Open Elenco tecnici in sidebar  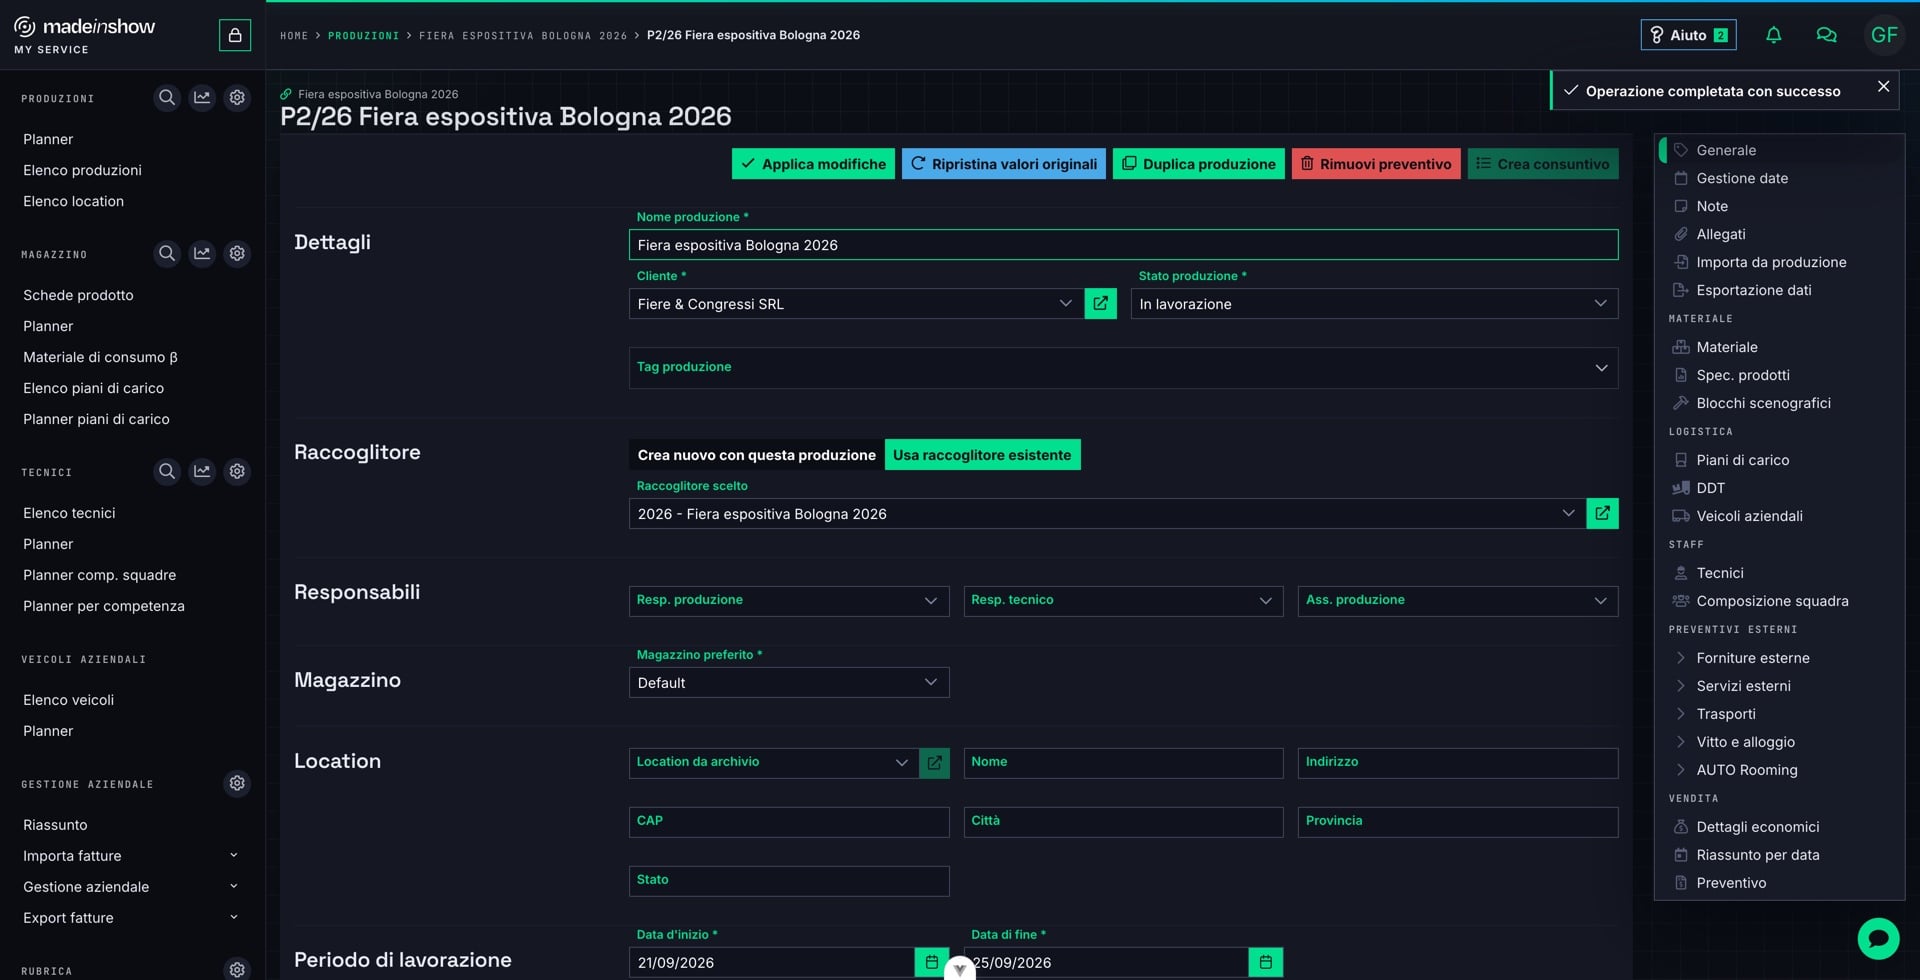(x=69, y=513)
